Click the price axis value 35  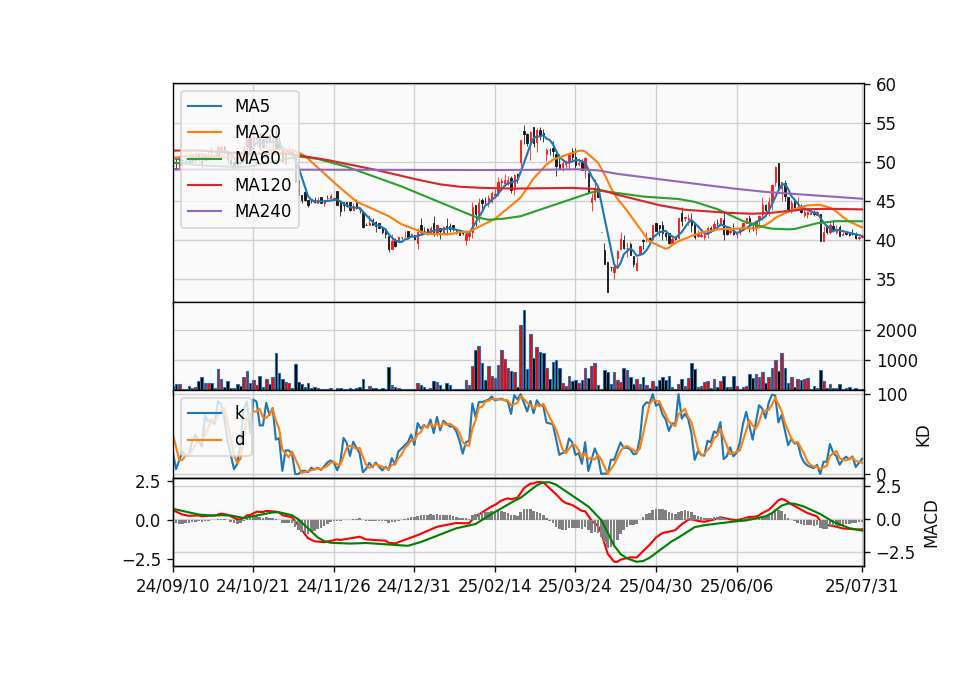click(x=885, y=280)
